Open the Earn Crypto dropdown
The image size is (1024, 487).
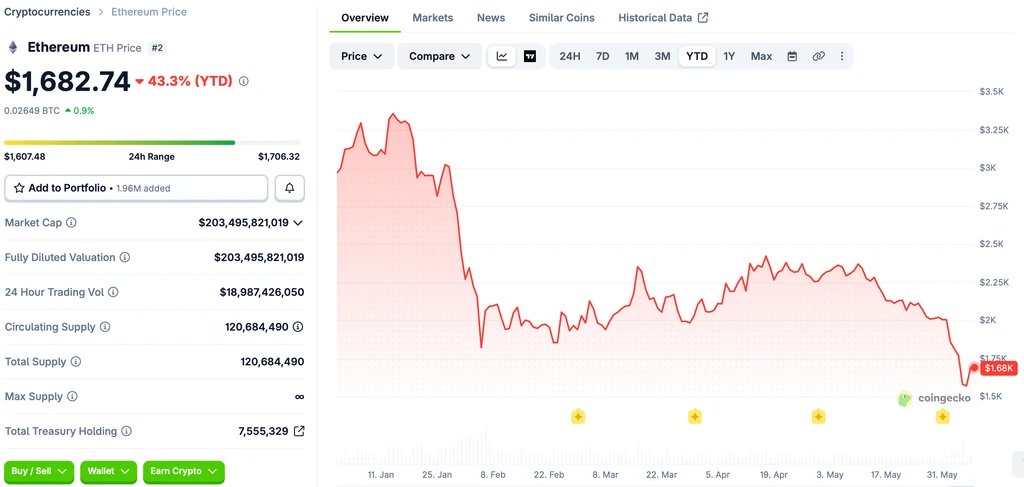tap(184, 471)
